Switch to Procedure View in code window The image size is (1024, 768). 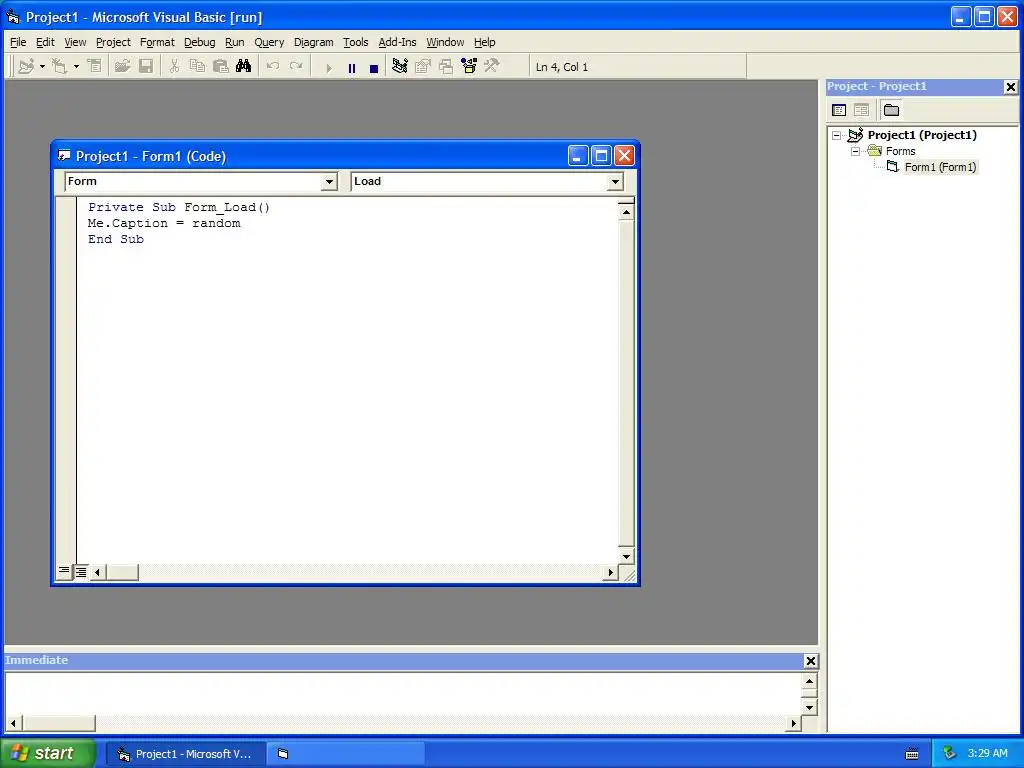(63, 572)
